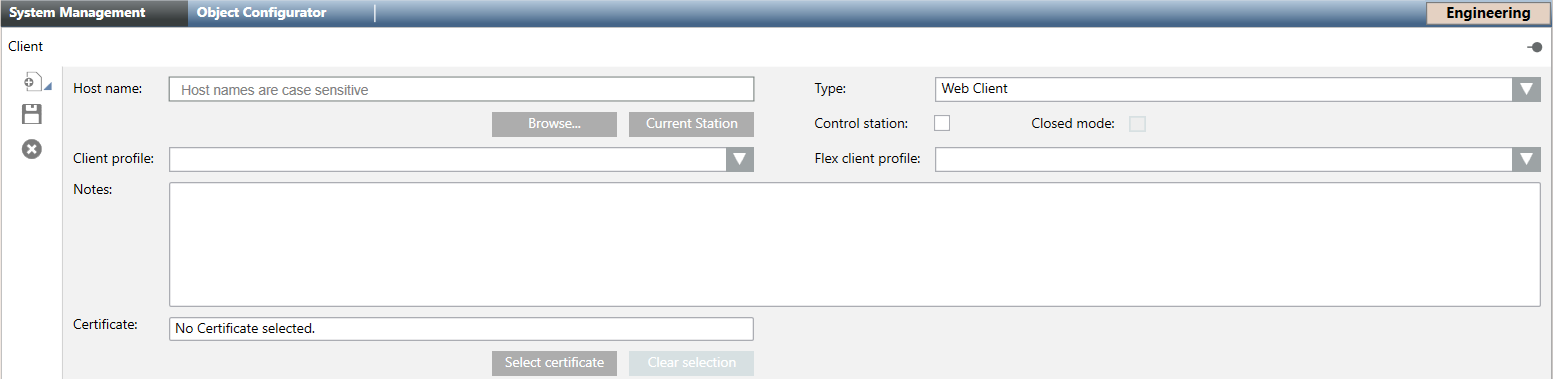Click the New client icon
The height and width of the screenshot is (379, 1553).
coord(30,82)
